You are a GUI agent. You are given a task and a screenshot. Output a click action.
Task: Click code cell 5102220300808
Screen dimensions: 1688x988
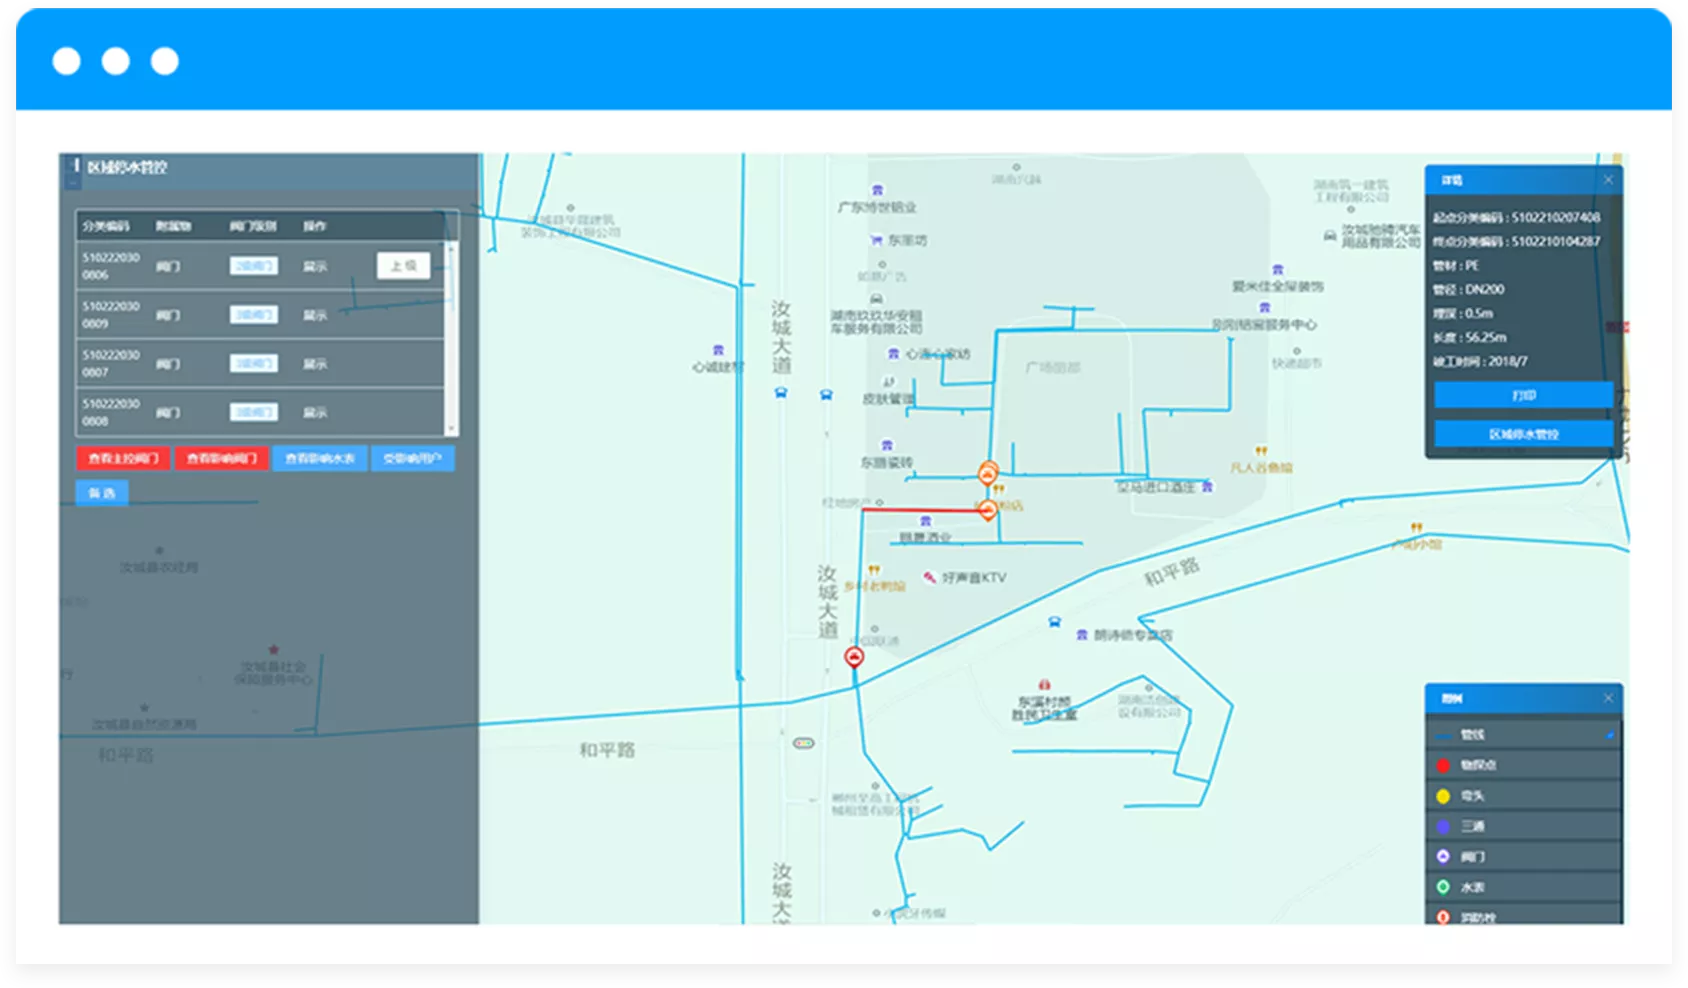pos(111,412)
